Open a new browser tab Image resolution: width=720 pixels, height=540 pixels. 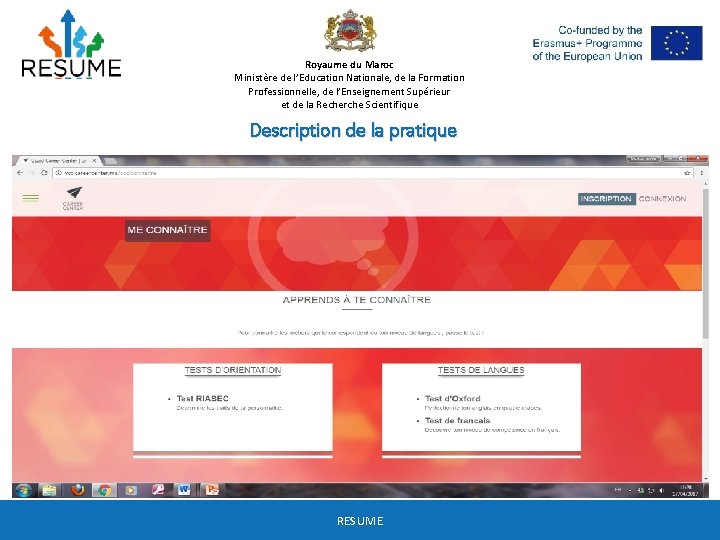coord(110,161)
